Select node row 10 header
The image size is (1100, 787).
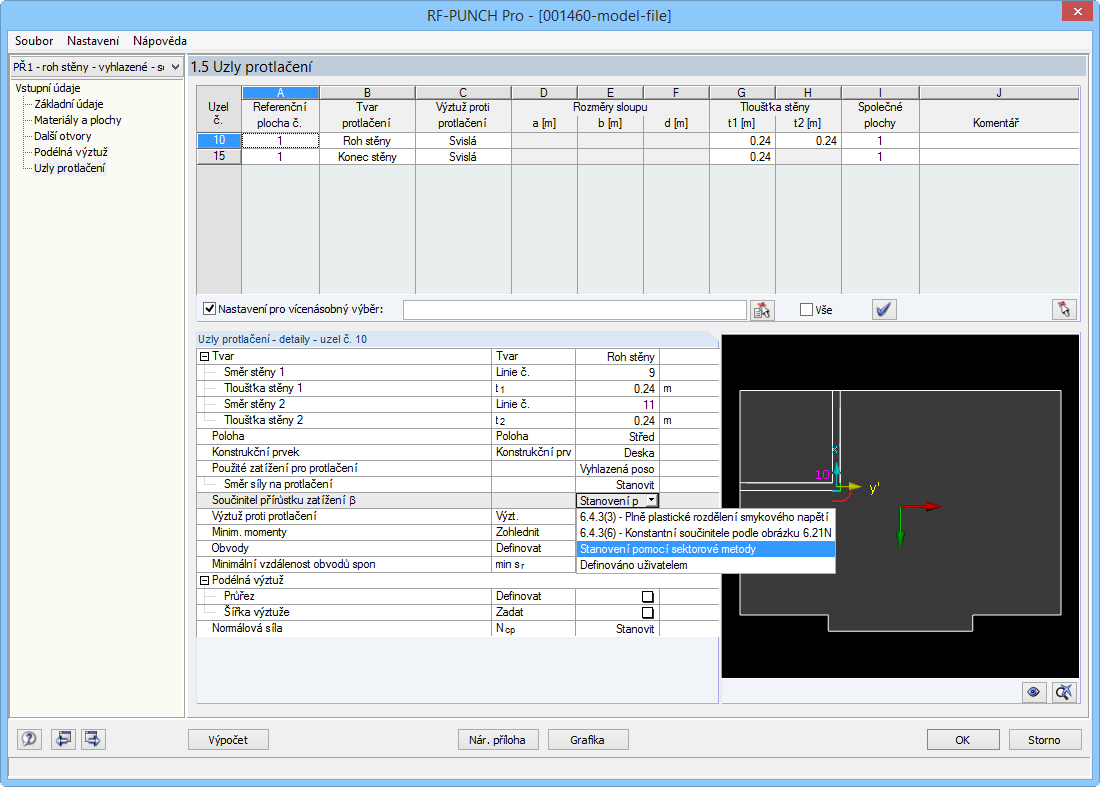[x=219, y=140]
